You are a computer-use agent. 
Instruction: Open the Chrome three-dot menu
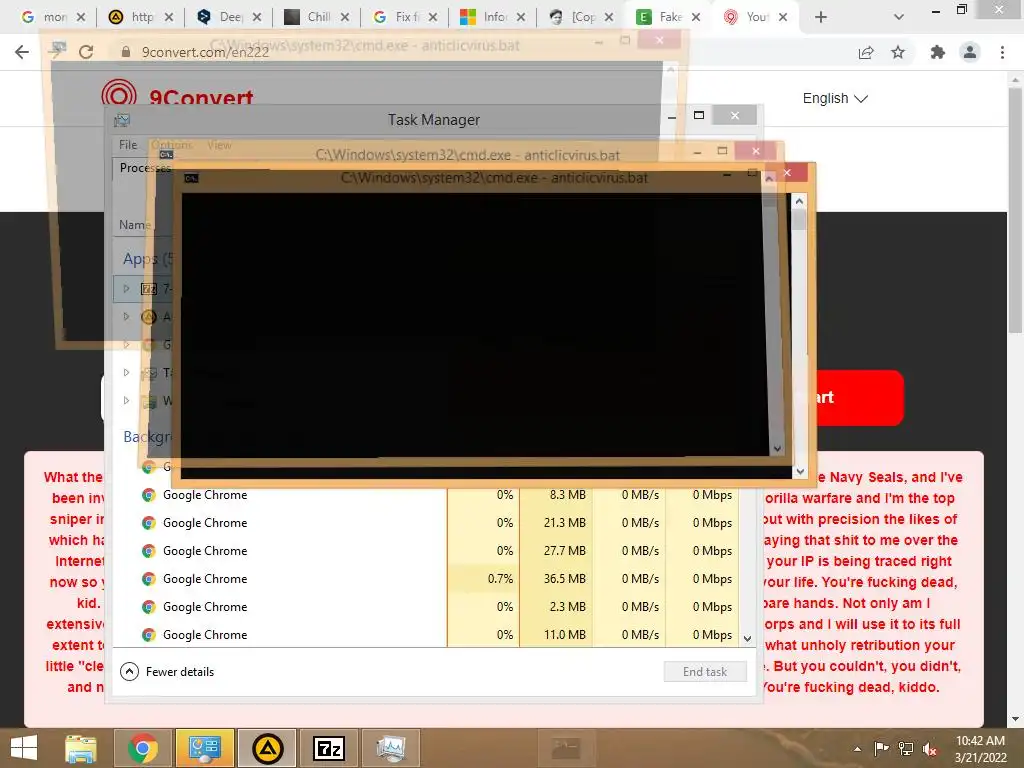(x=1002, y=52)
